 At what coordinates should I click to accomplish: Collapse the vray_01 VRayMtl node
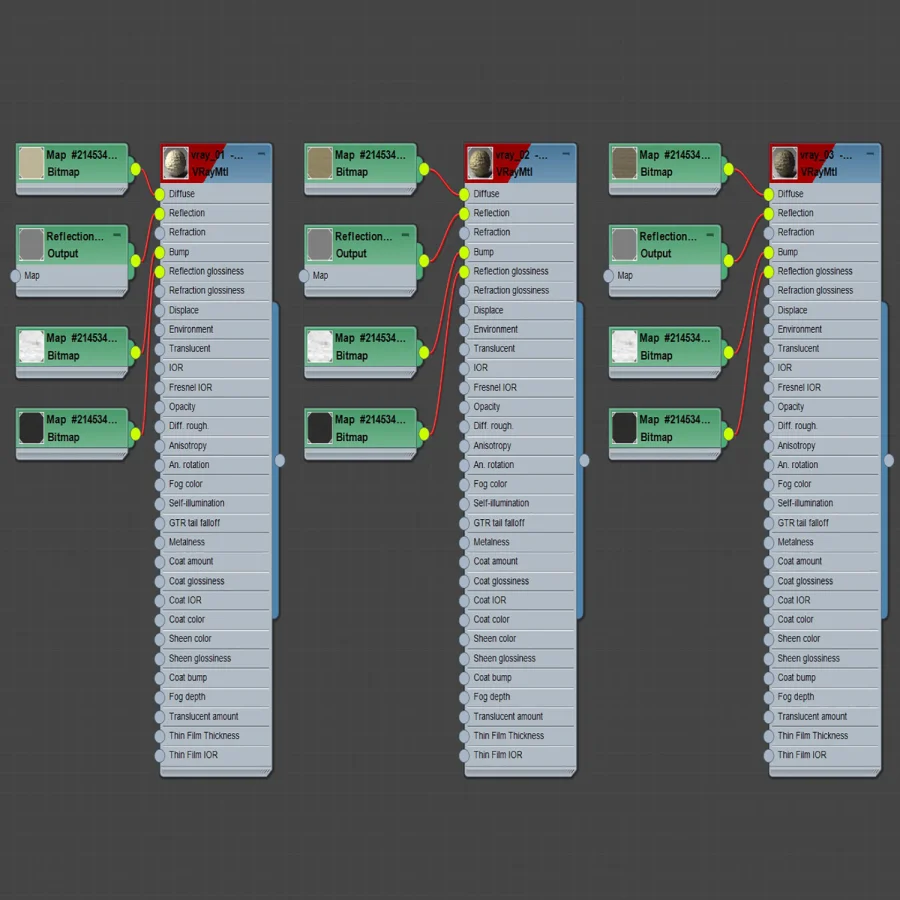pos(261,154)
